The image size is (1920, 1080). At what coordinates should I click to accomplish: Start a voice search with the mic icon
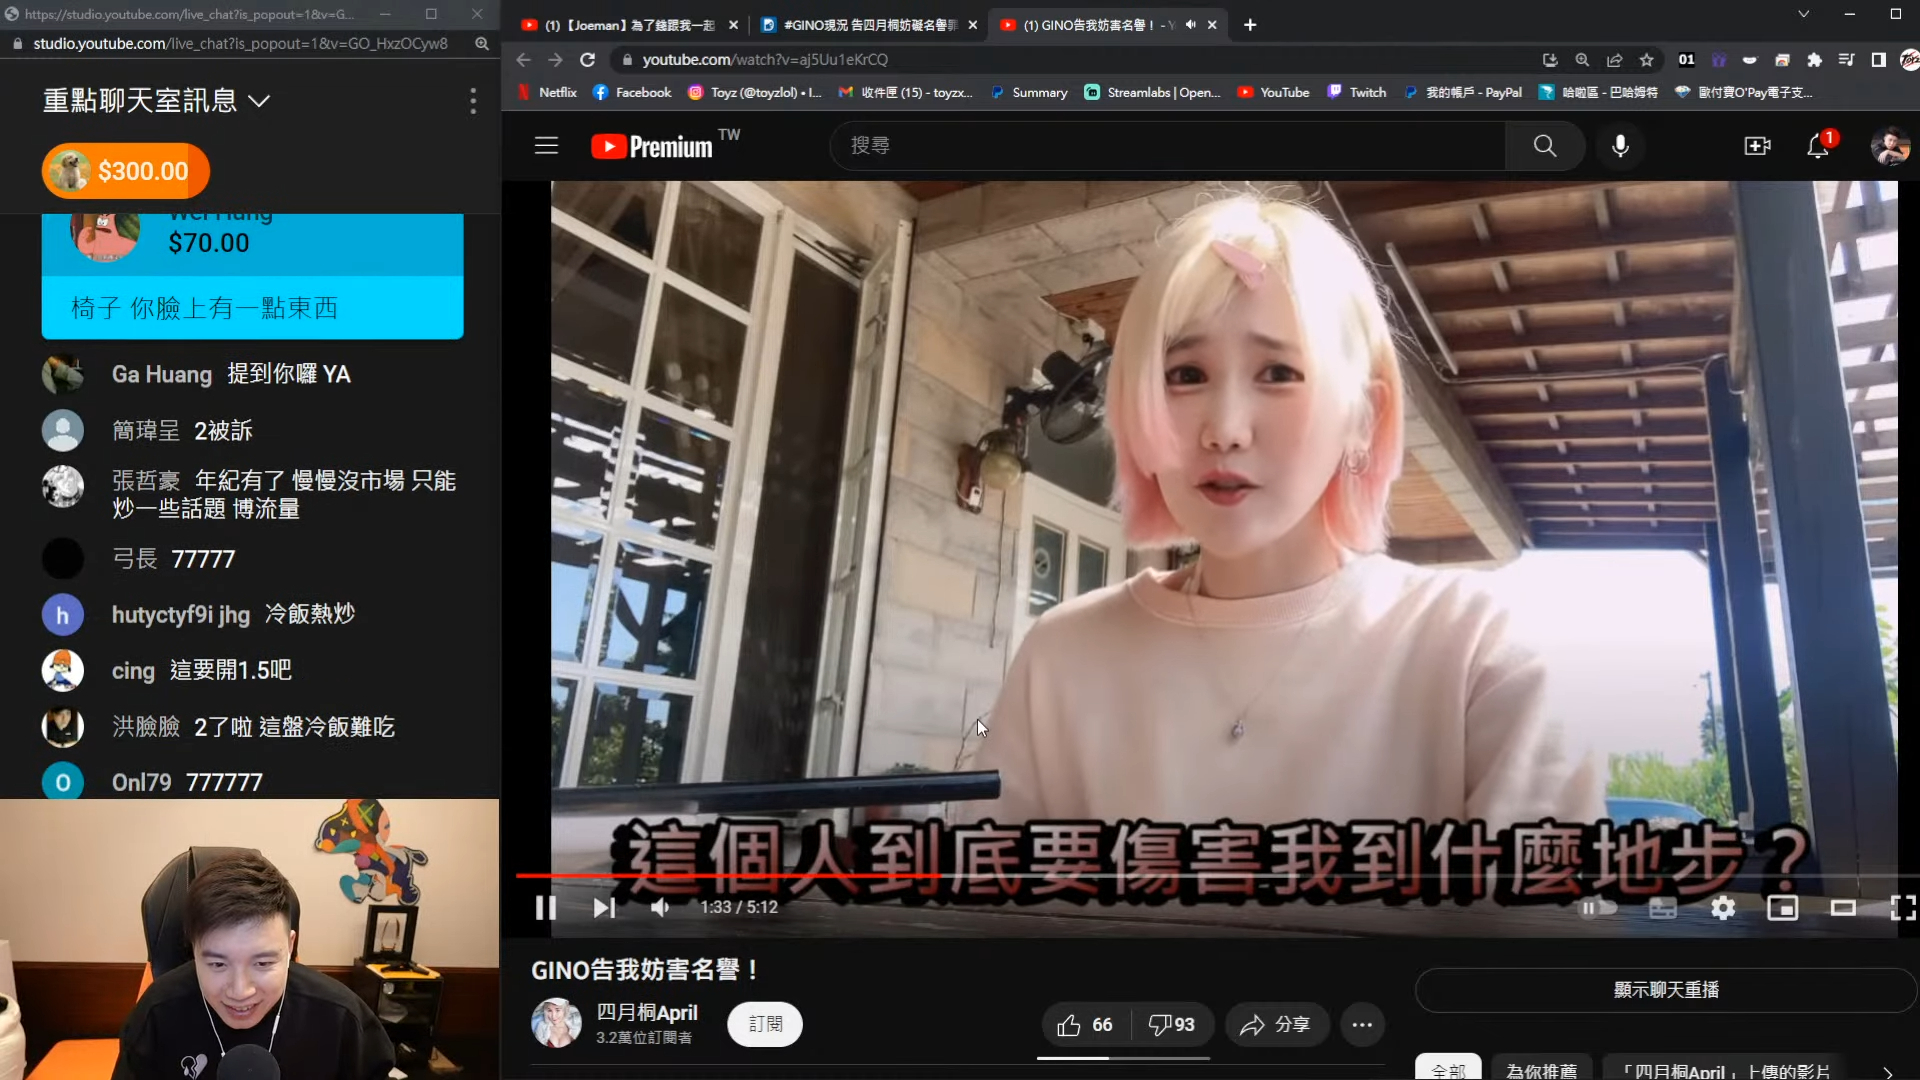1621,146
